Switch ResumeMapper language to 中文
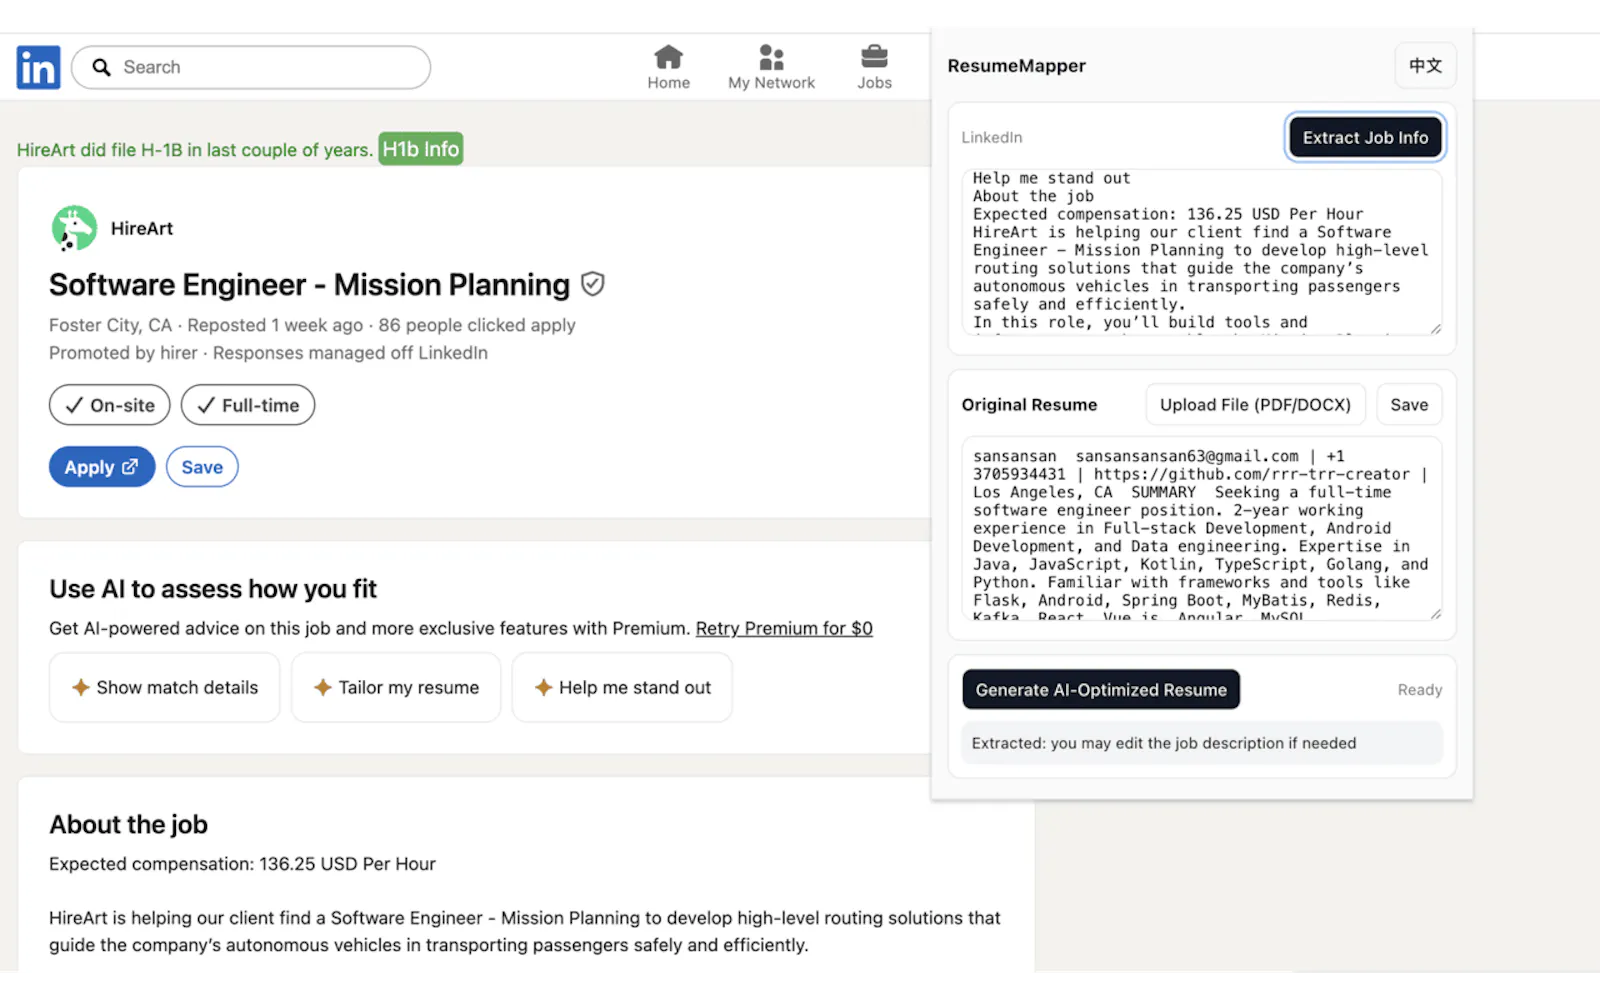The width and height of the screenshot is (1600, 1000). point(1425,66)
